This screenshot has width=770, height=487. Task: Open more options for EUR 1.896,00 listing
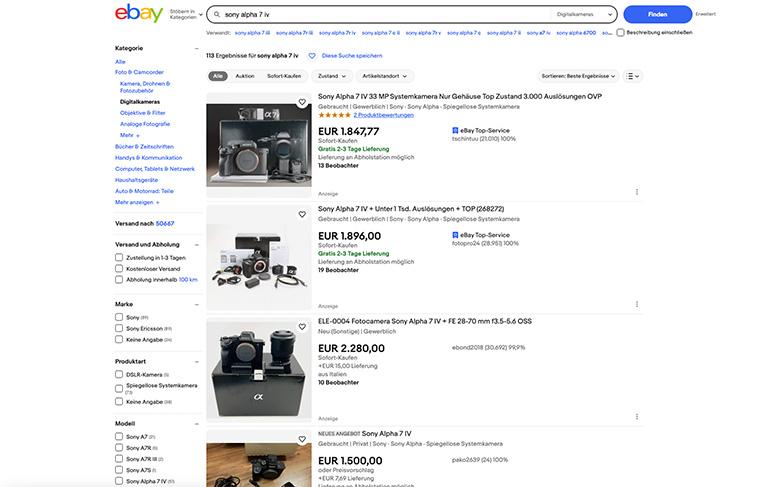coord(637,304)
